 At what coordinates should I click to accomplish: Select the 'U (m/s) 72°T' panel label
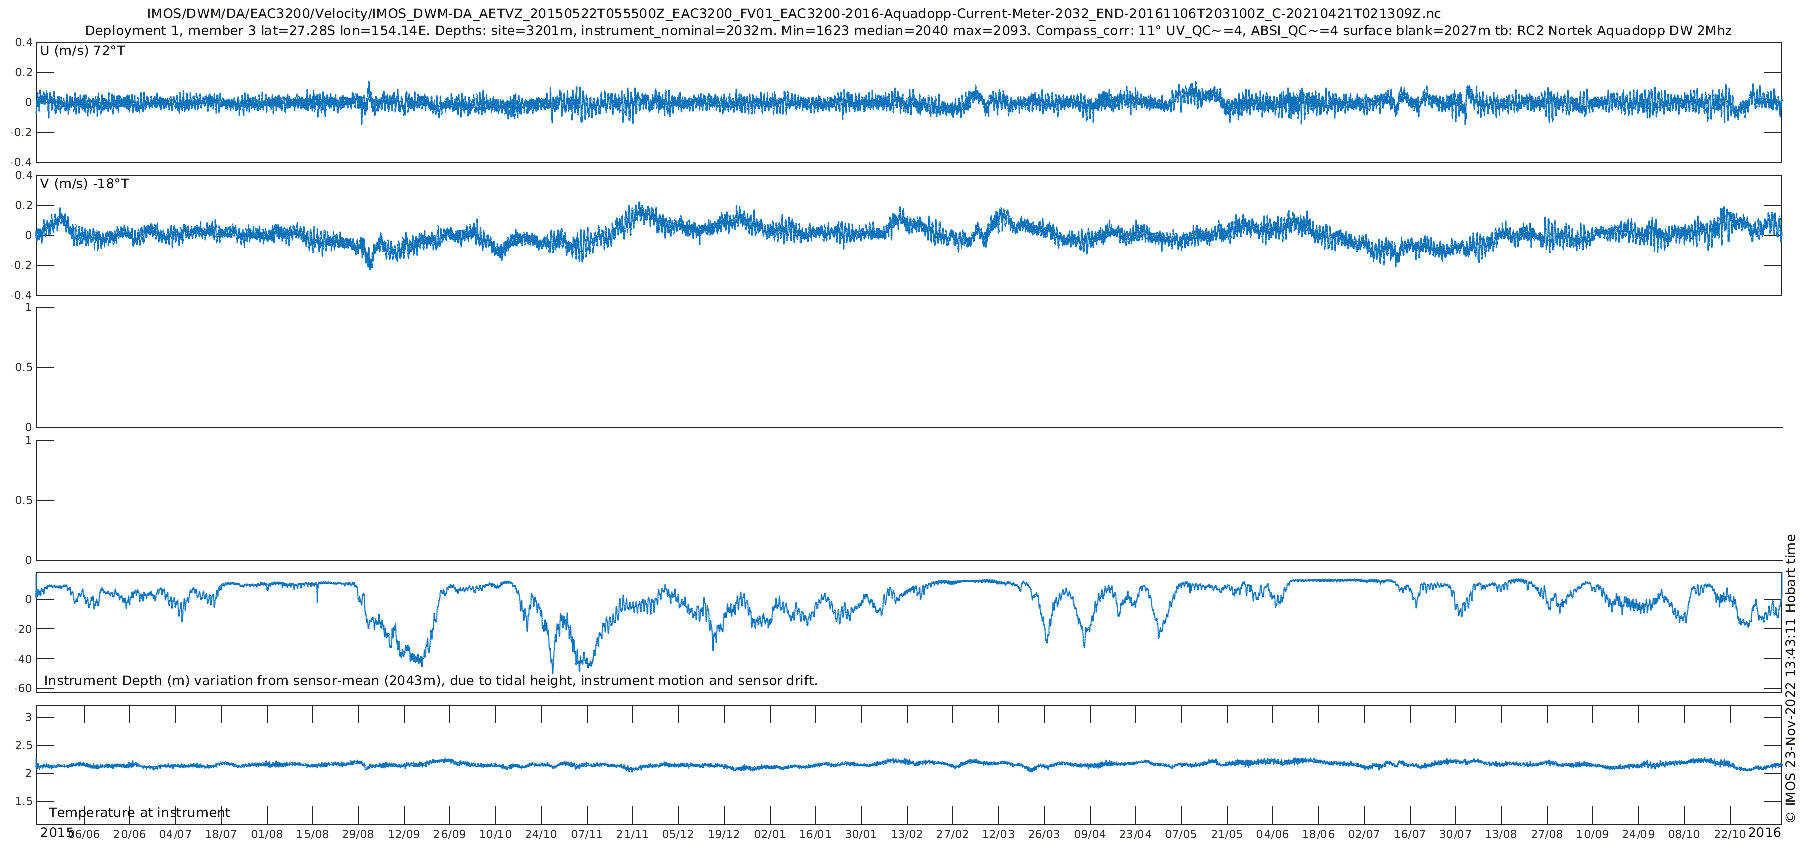coord(83,51)
